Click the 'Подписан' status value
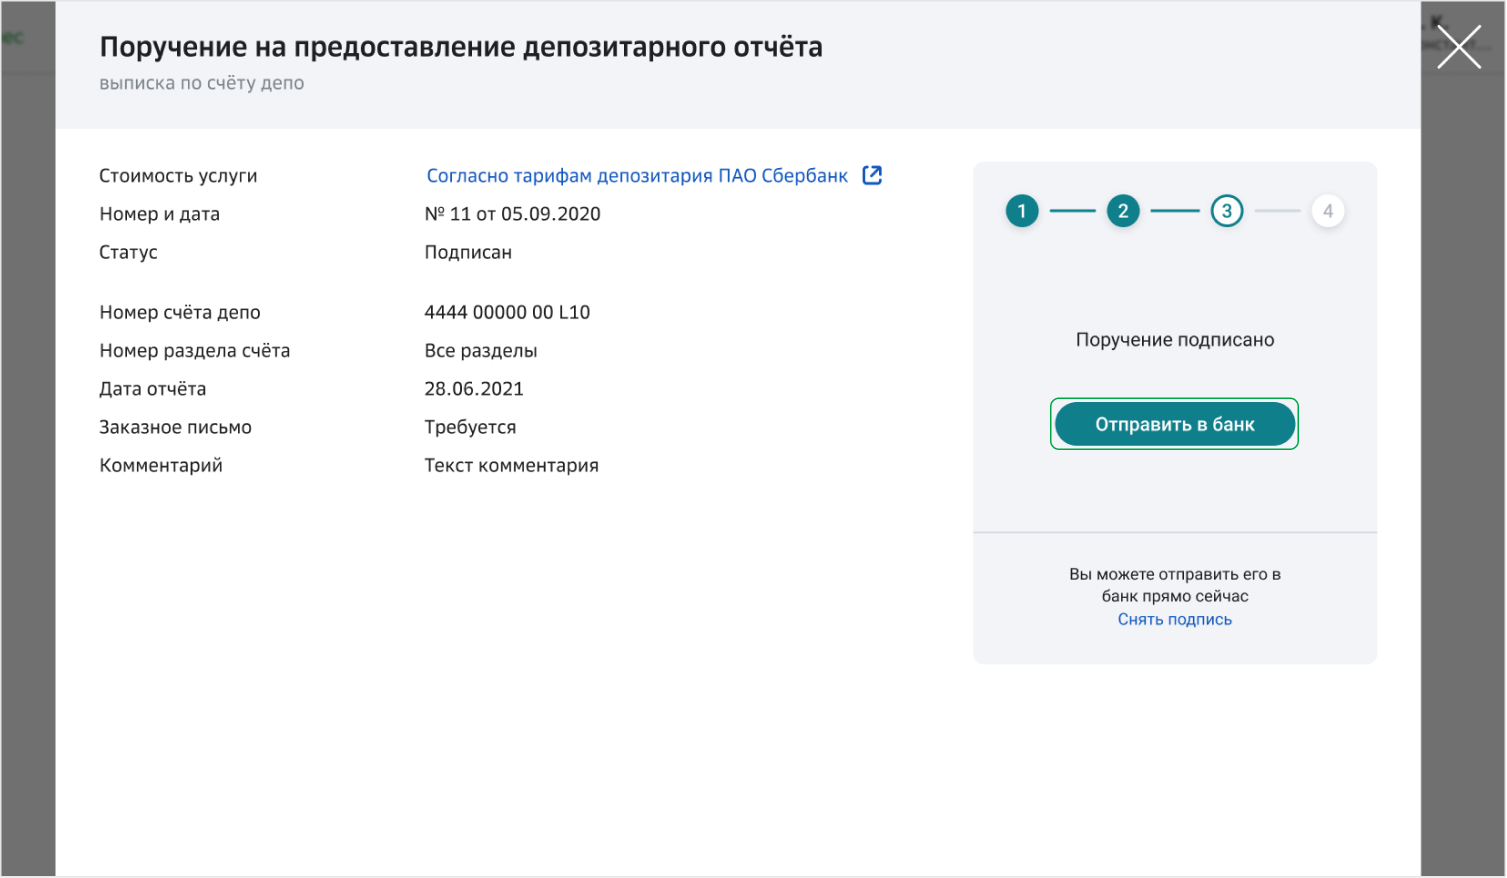The width and height of the screenshot is (1507, 878). [468, 252]
